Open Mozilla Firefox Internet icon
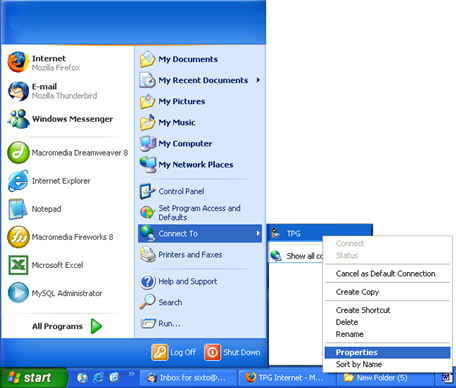The height and width of the screenshot is (388, 456). 18,62
